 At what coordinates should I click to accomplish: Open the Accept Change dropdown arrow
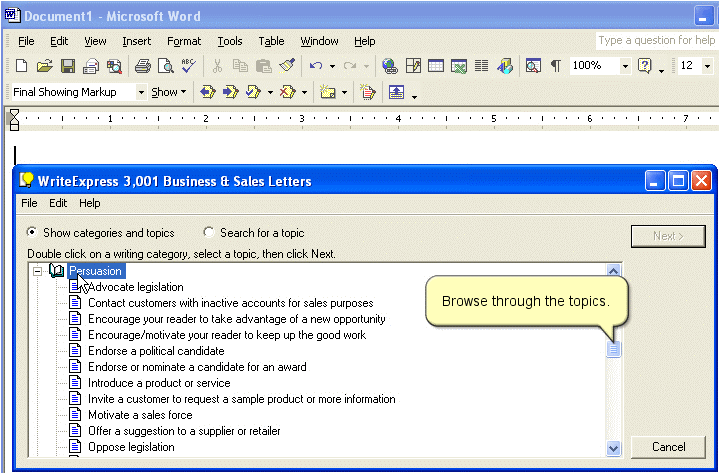coord(270,93)
